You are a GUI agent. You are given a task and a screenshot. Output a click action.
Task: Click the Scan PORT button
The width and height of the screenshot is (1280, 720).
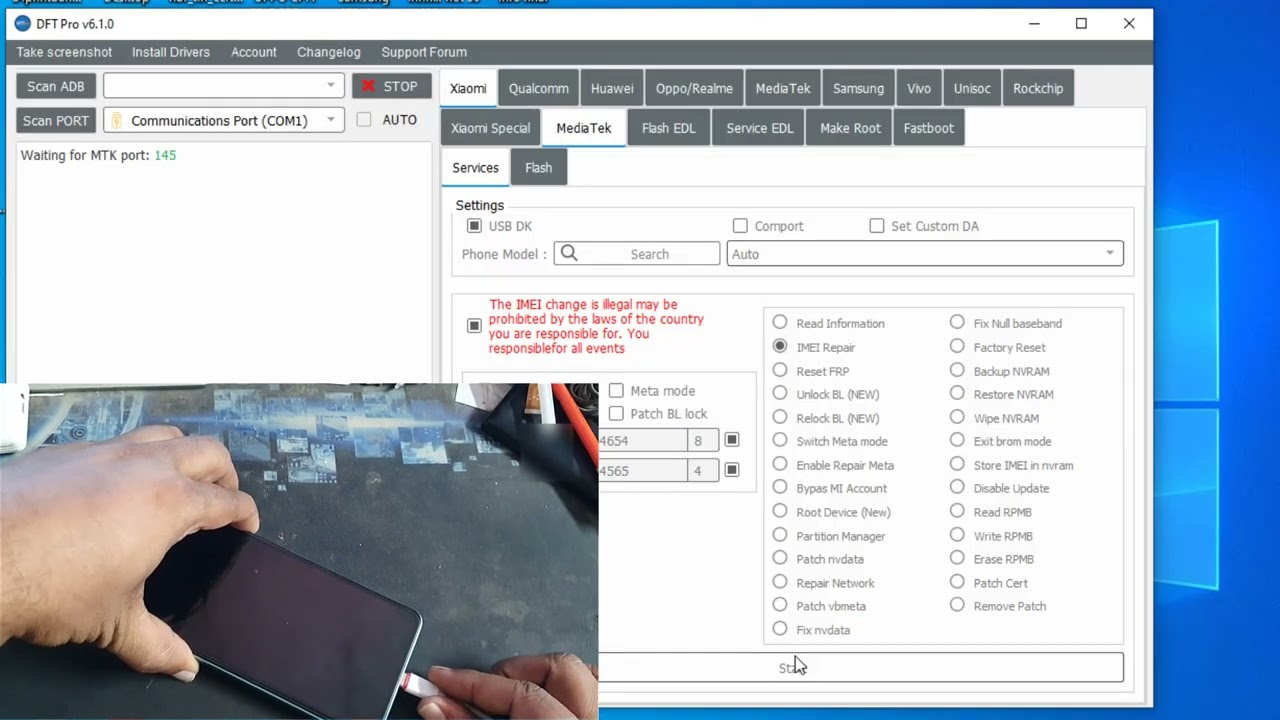click(56, 120)
